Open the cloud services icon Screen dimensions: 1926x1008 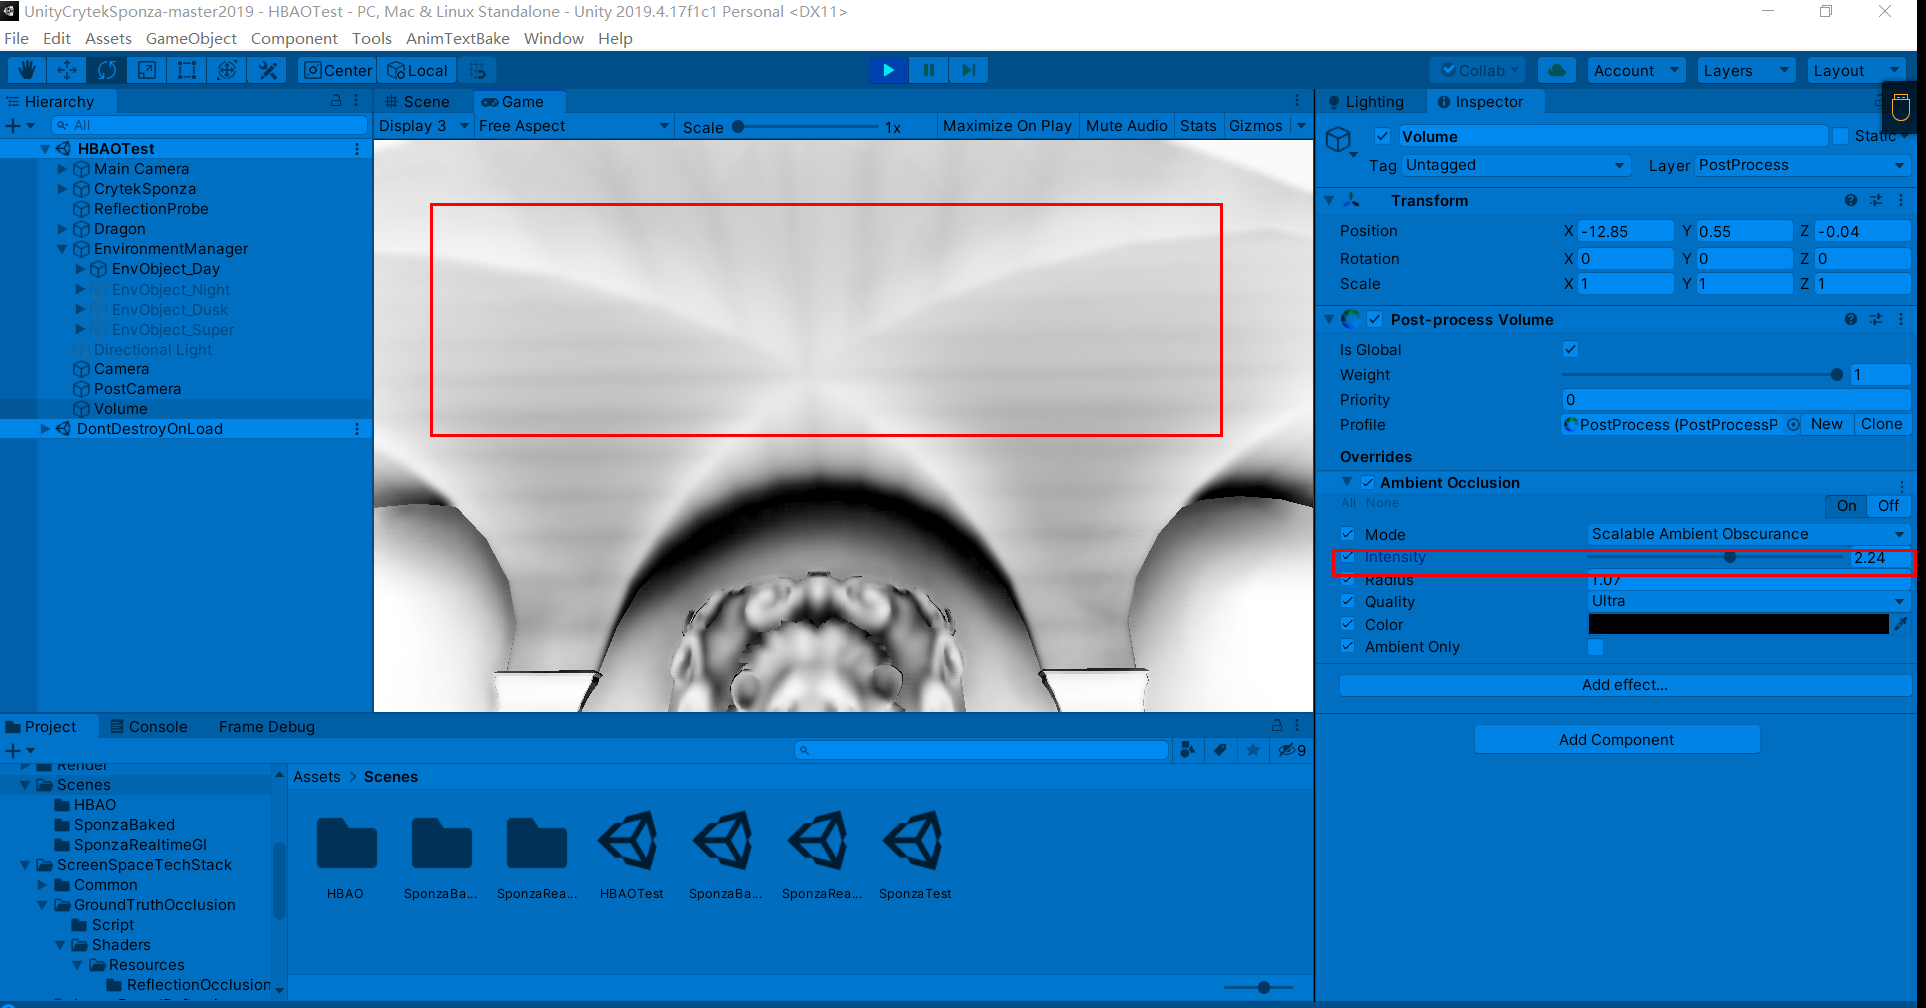tap(1556, 70)
